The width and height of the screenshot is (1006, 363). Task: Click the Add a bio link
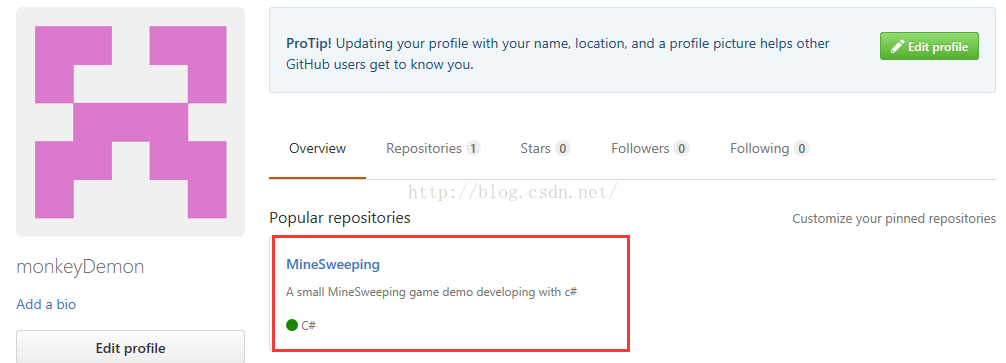pos(46,304)
